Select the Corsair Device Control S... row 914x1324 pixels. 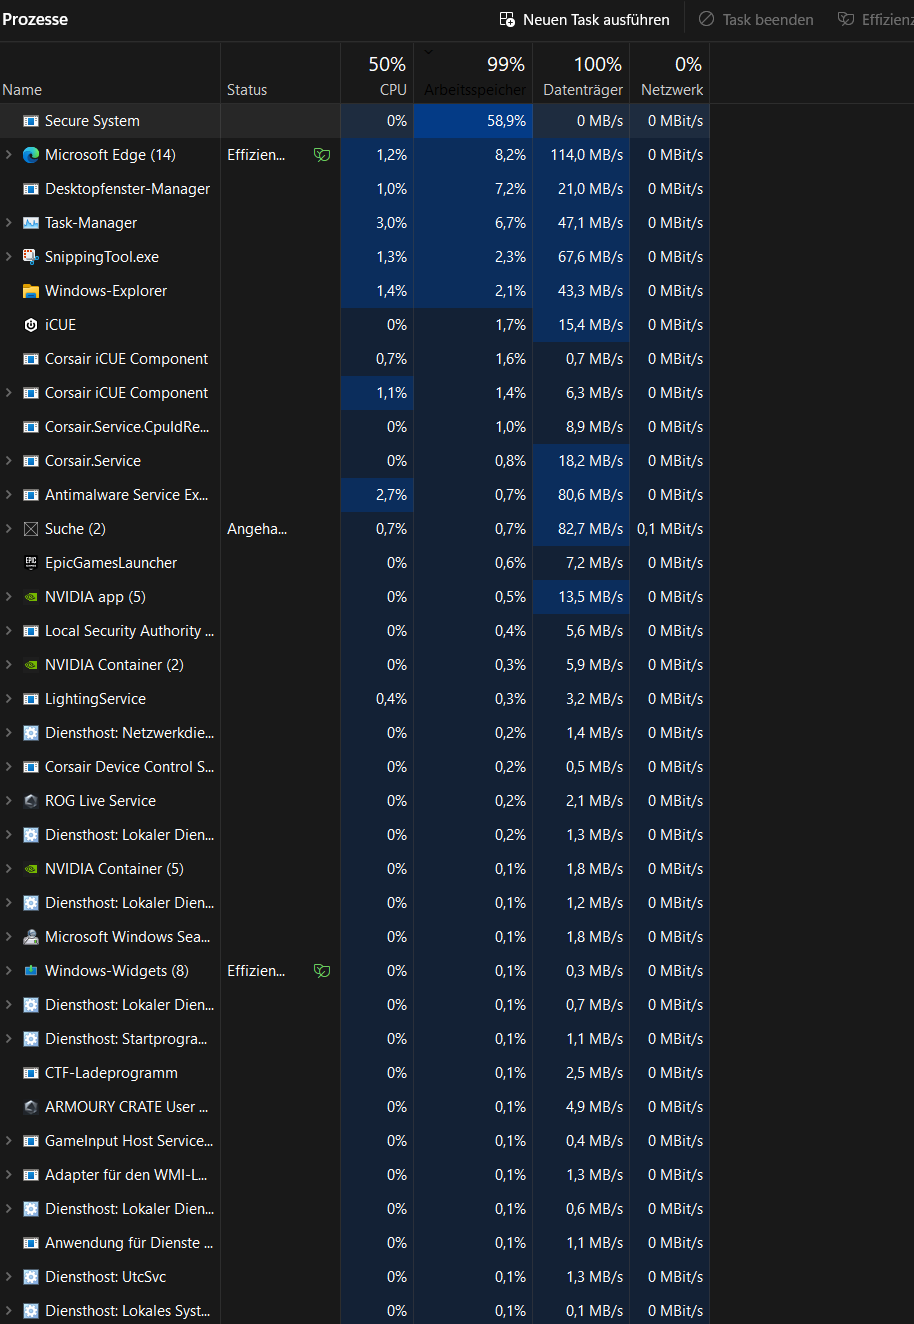pyautogui.click(x=355, y=767)
